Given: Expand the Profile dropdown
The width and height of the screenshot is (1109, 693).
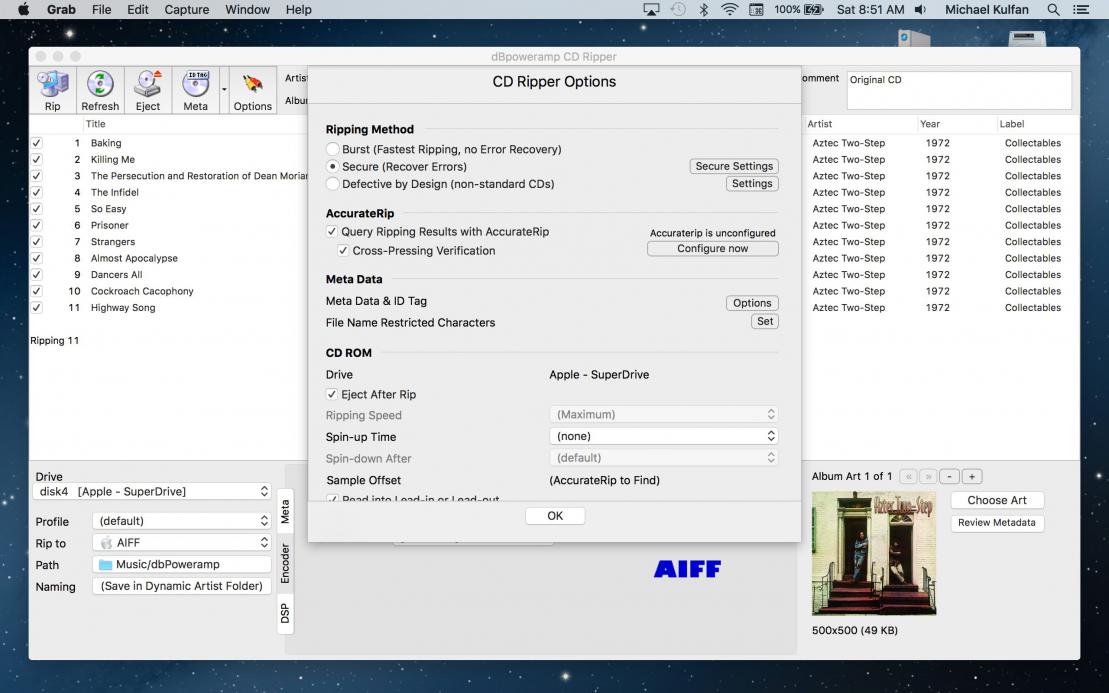Looking at the screenshot, I should [x=182, y=521].
